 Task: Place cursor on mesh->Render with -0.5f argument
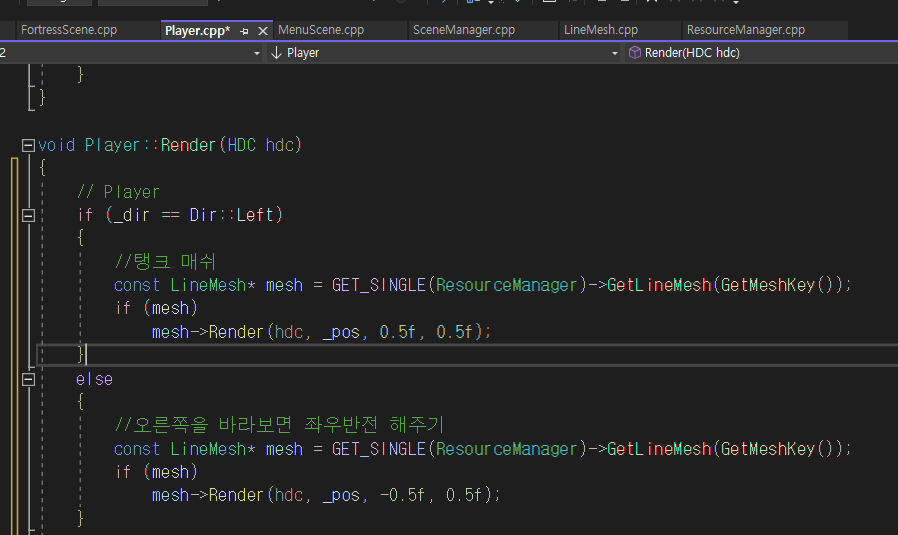pos(326,495)
